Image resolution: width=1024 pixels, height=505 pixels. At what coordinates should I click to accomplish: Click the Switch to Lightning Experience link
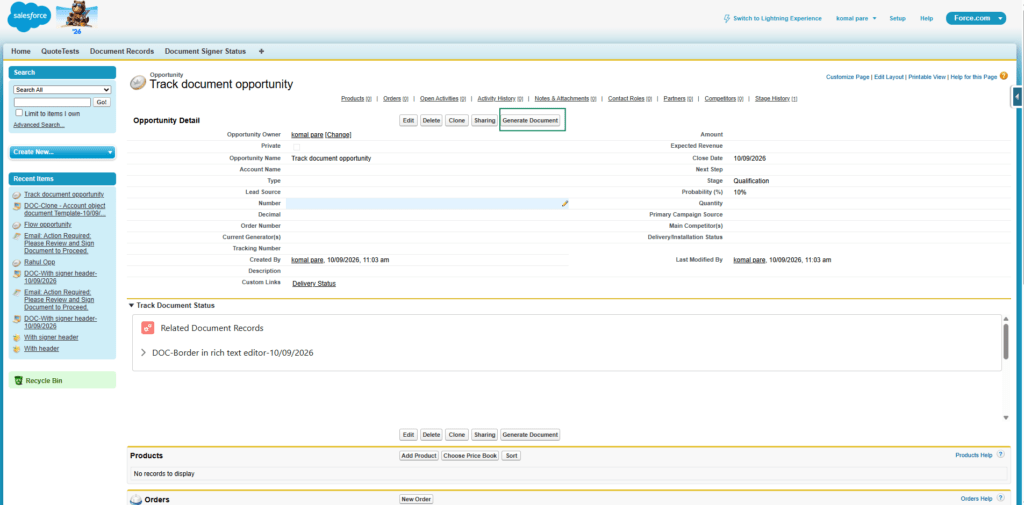pos(777,18)
